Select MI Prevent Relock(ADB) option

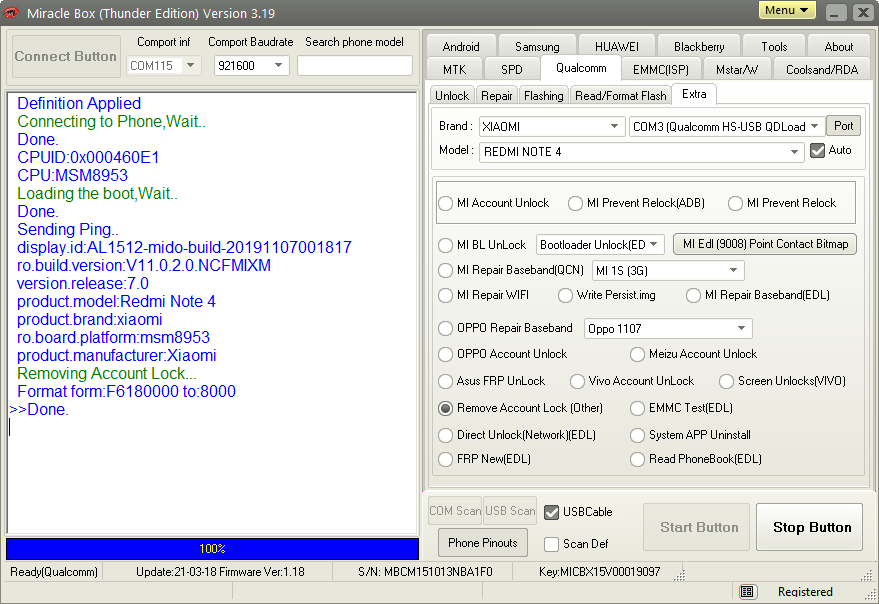(x=575, y=203)
